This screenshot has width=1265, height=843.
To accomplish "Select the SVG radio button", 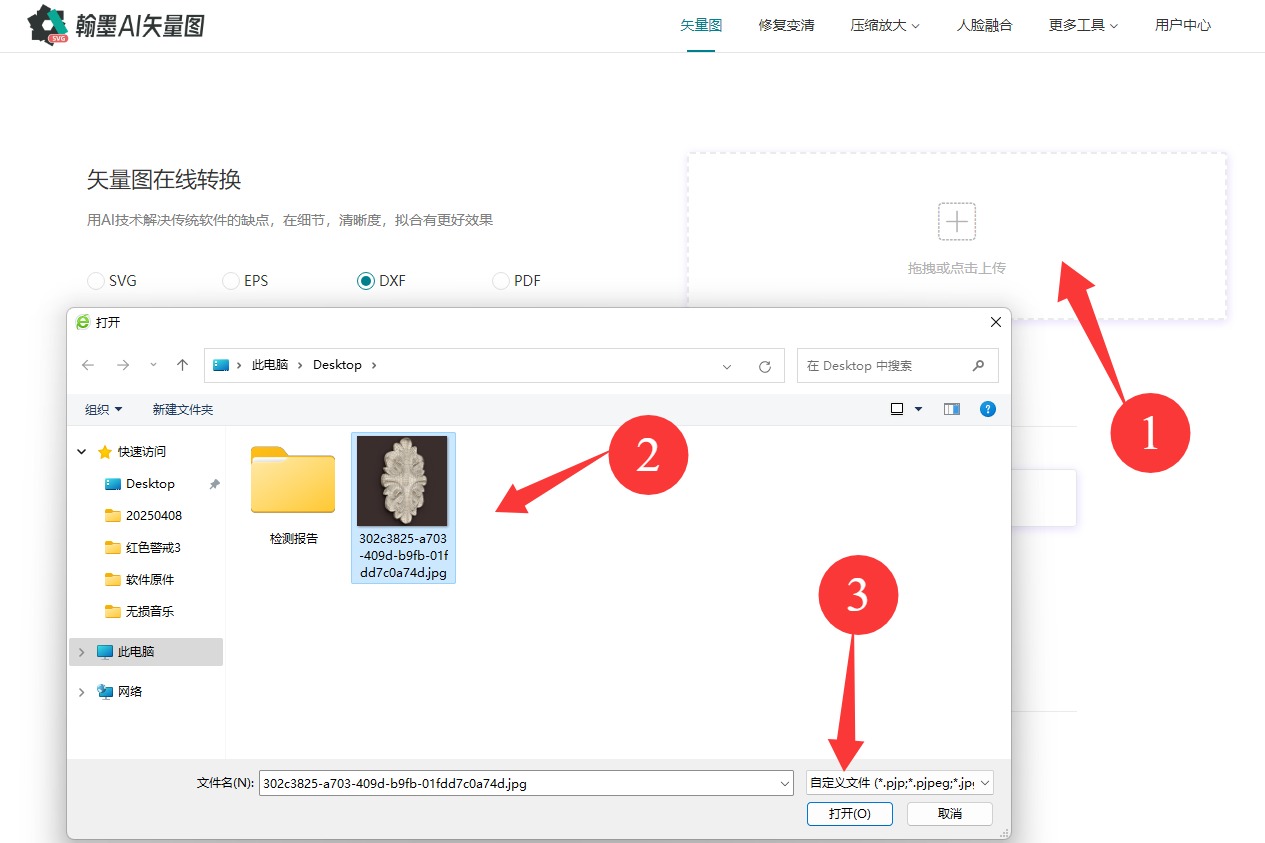I will (x=96, y=281).
